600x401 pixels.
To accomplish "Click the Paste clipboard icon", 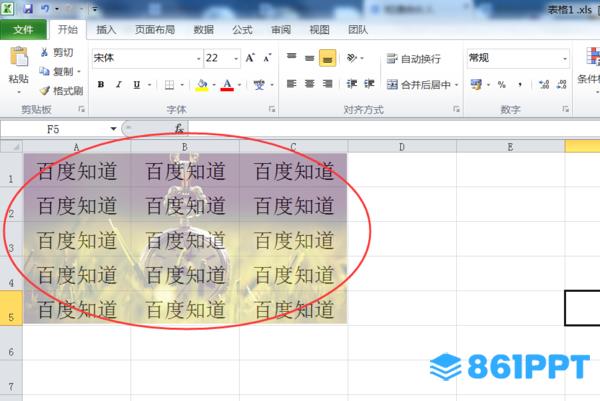I will click(19, 57).
